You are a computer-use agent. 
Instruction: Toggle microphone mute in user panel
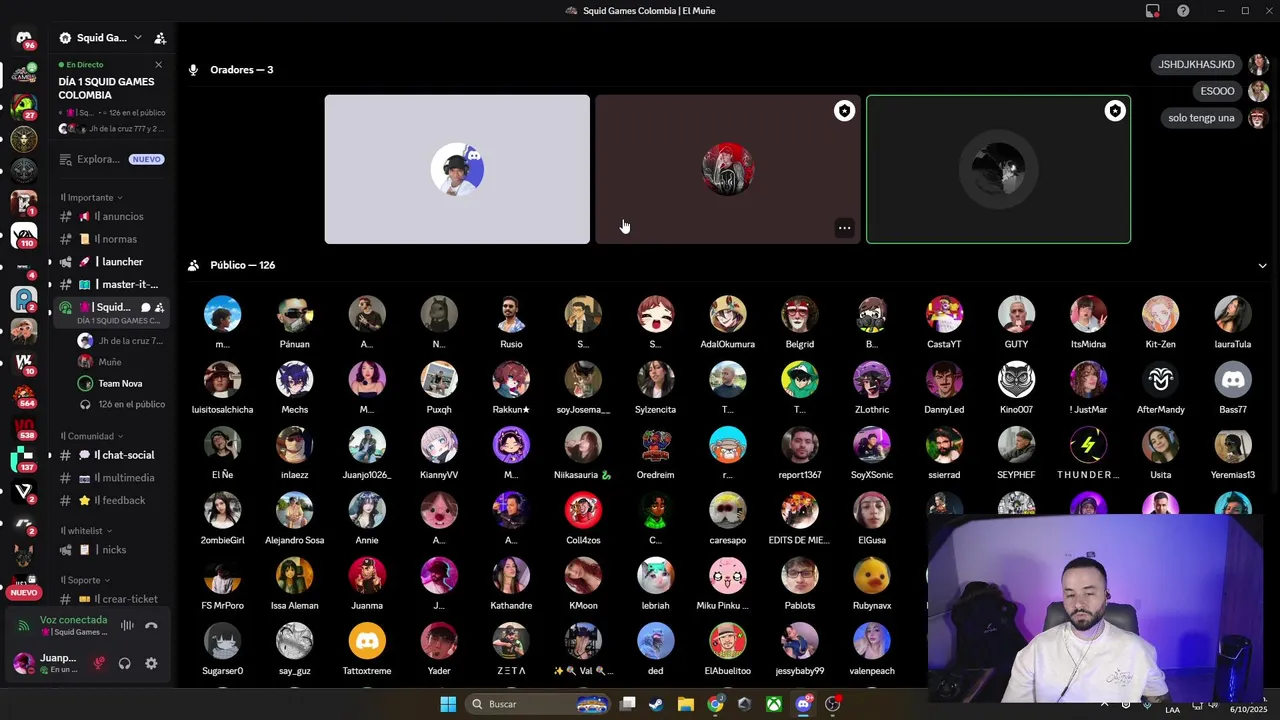click(99, 663)
